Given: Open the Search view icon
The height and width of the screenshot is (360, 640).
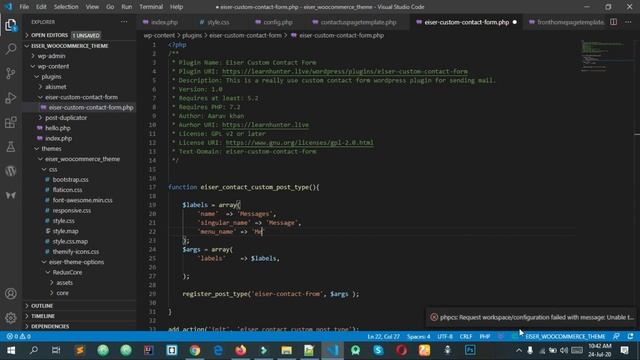Looking at the screenshot, I should pyautogui.click(x=11, y=49).
